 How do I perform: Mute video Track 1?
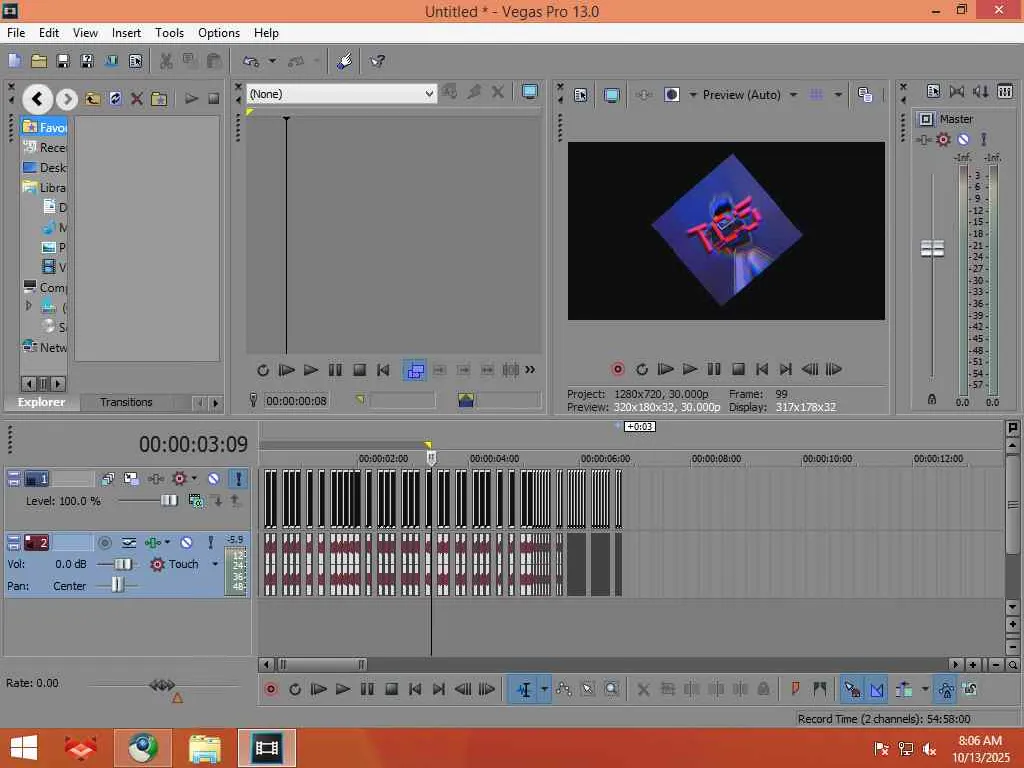tap(214, 479)
